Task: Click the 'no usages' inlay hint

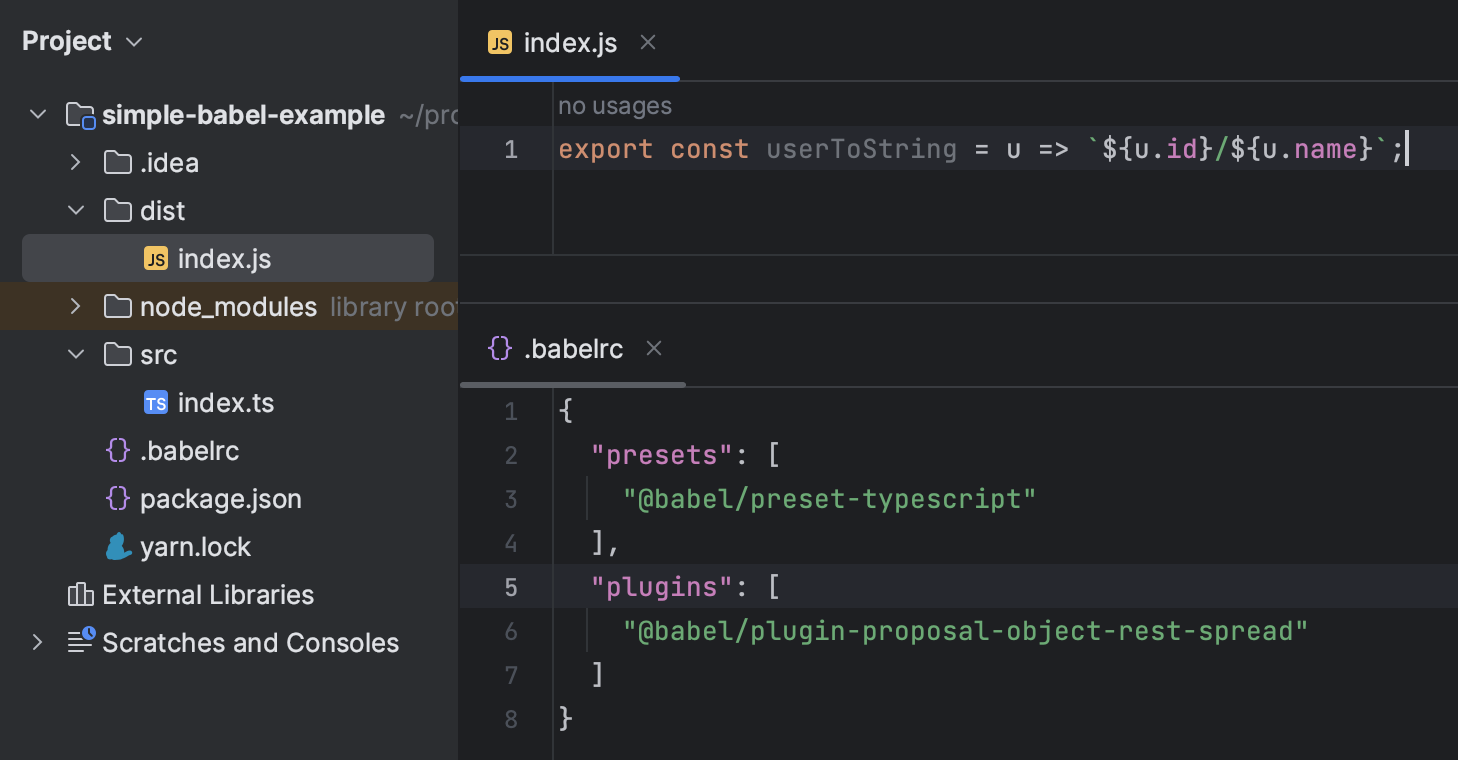Action: 615,105
